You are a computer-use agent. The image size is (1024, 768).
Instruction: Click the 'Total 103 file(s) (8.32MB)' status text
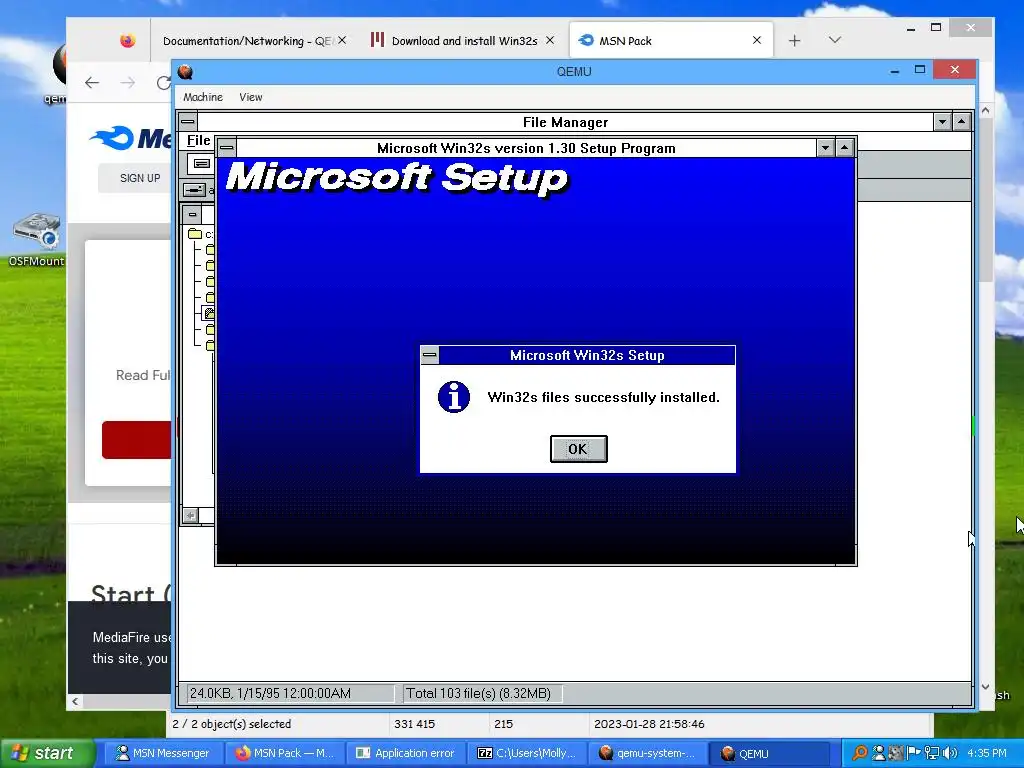(479, 694)
